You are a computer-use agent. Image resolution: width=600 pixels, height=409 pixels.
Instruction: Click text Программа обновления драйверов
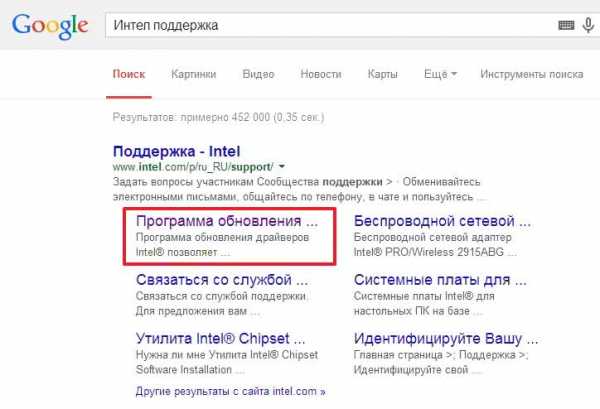(222, 237)
